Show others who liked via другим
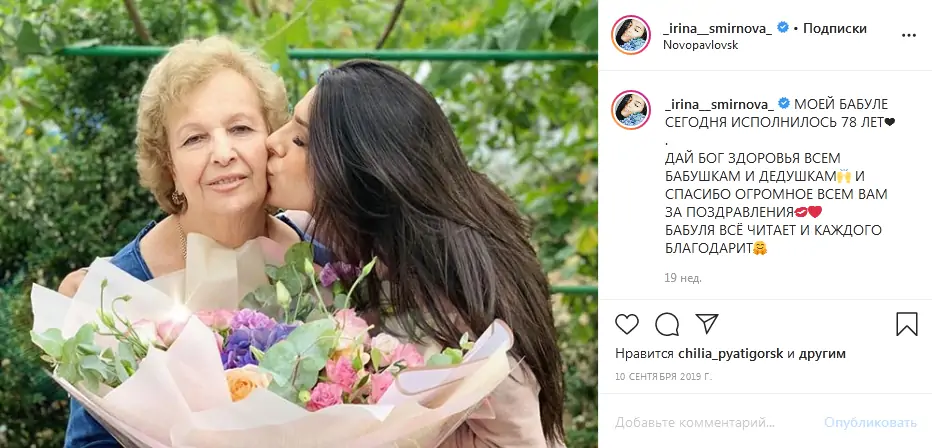Screen dimensions: 932x448 823,354
